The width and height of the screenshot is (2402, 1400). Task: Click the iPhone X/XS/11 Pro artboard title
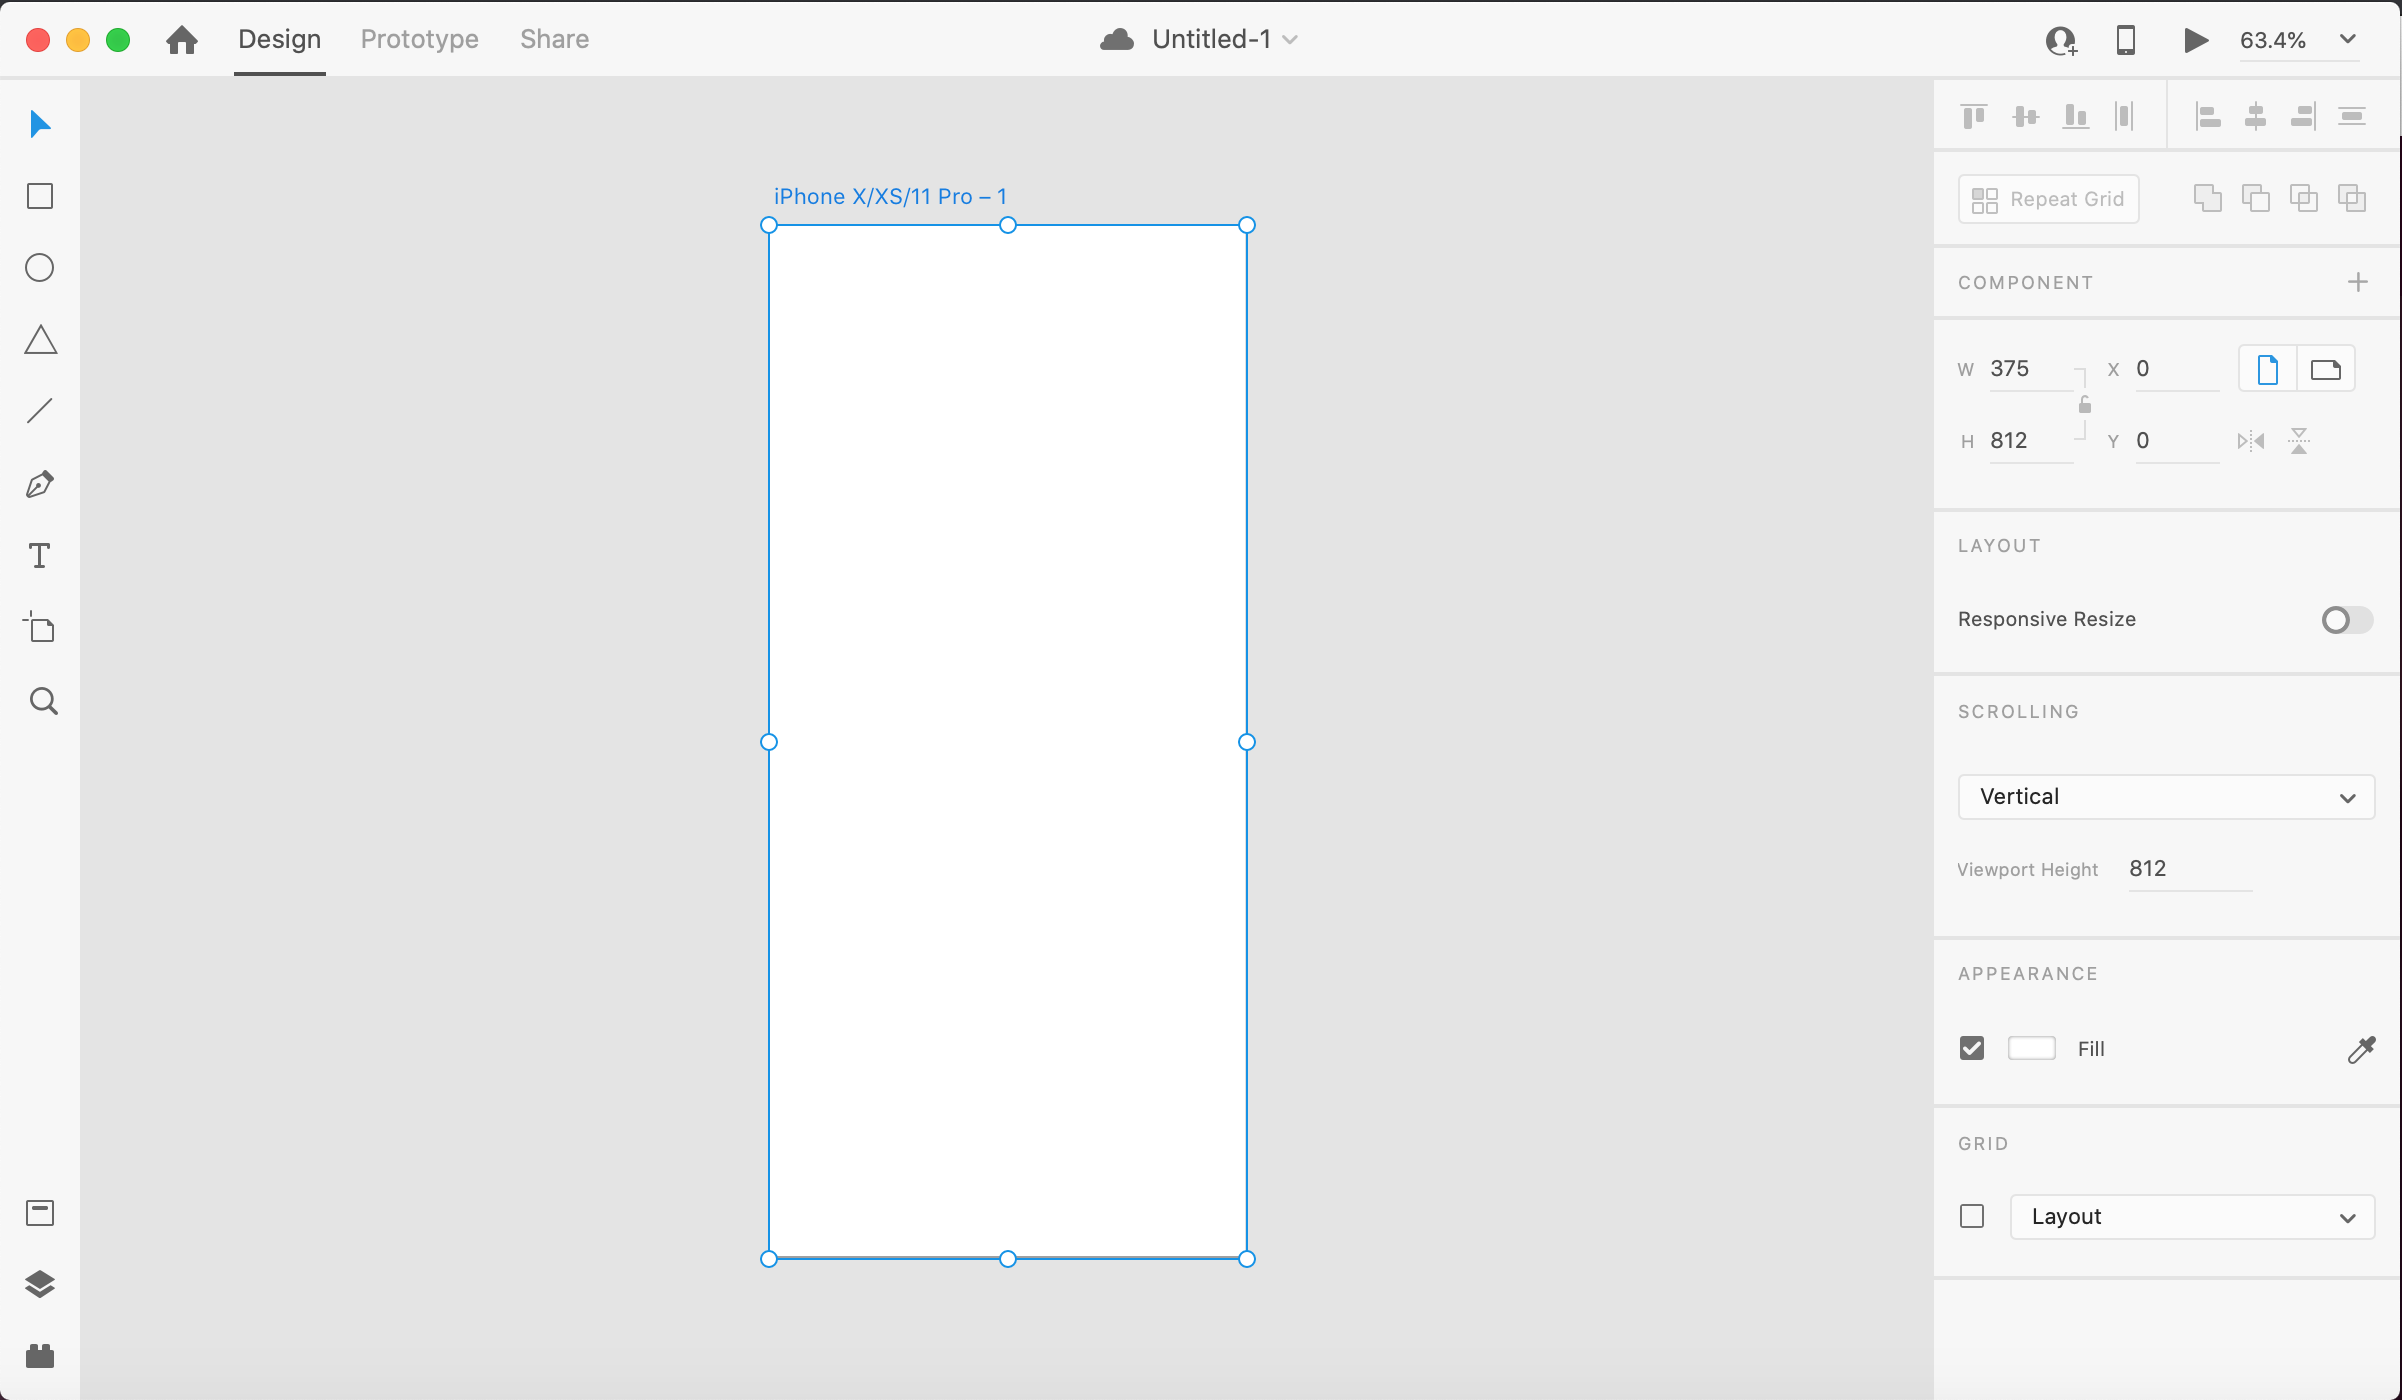coord(889,197)
